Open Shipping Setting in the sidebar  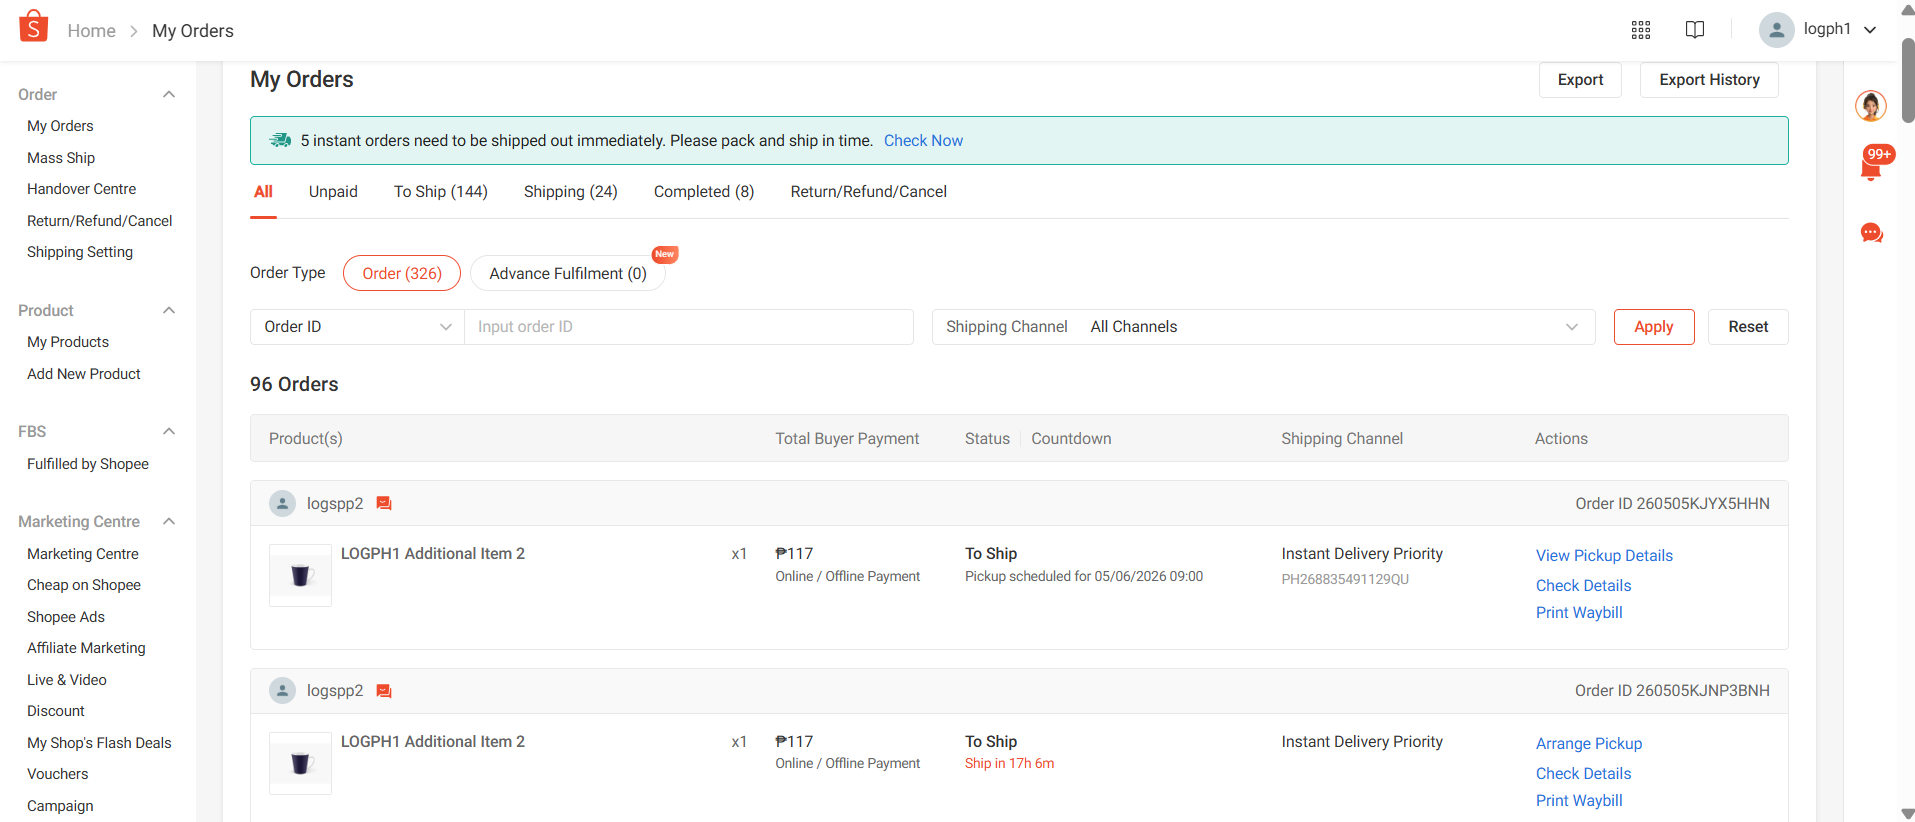(80, 252)
